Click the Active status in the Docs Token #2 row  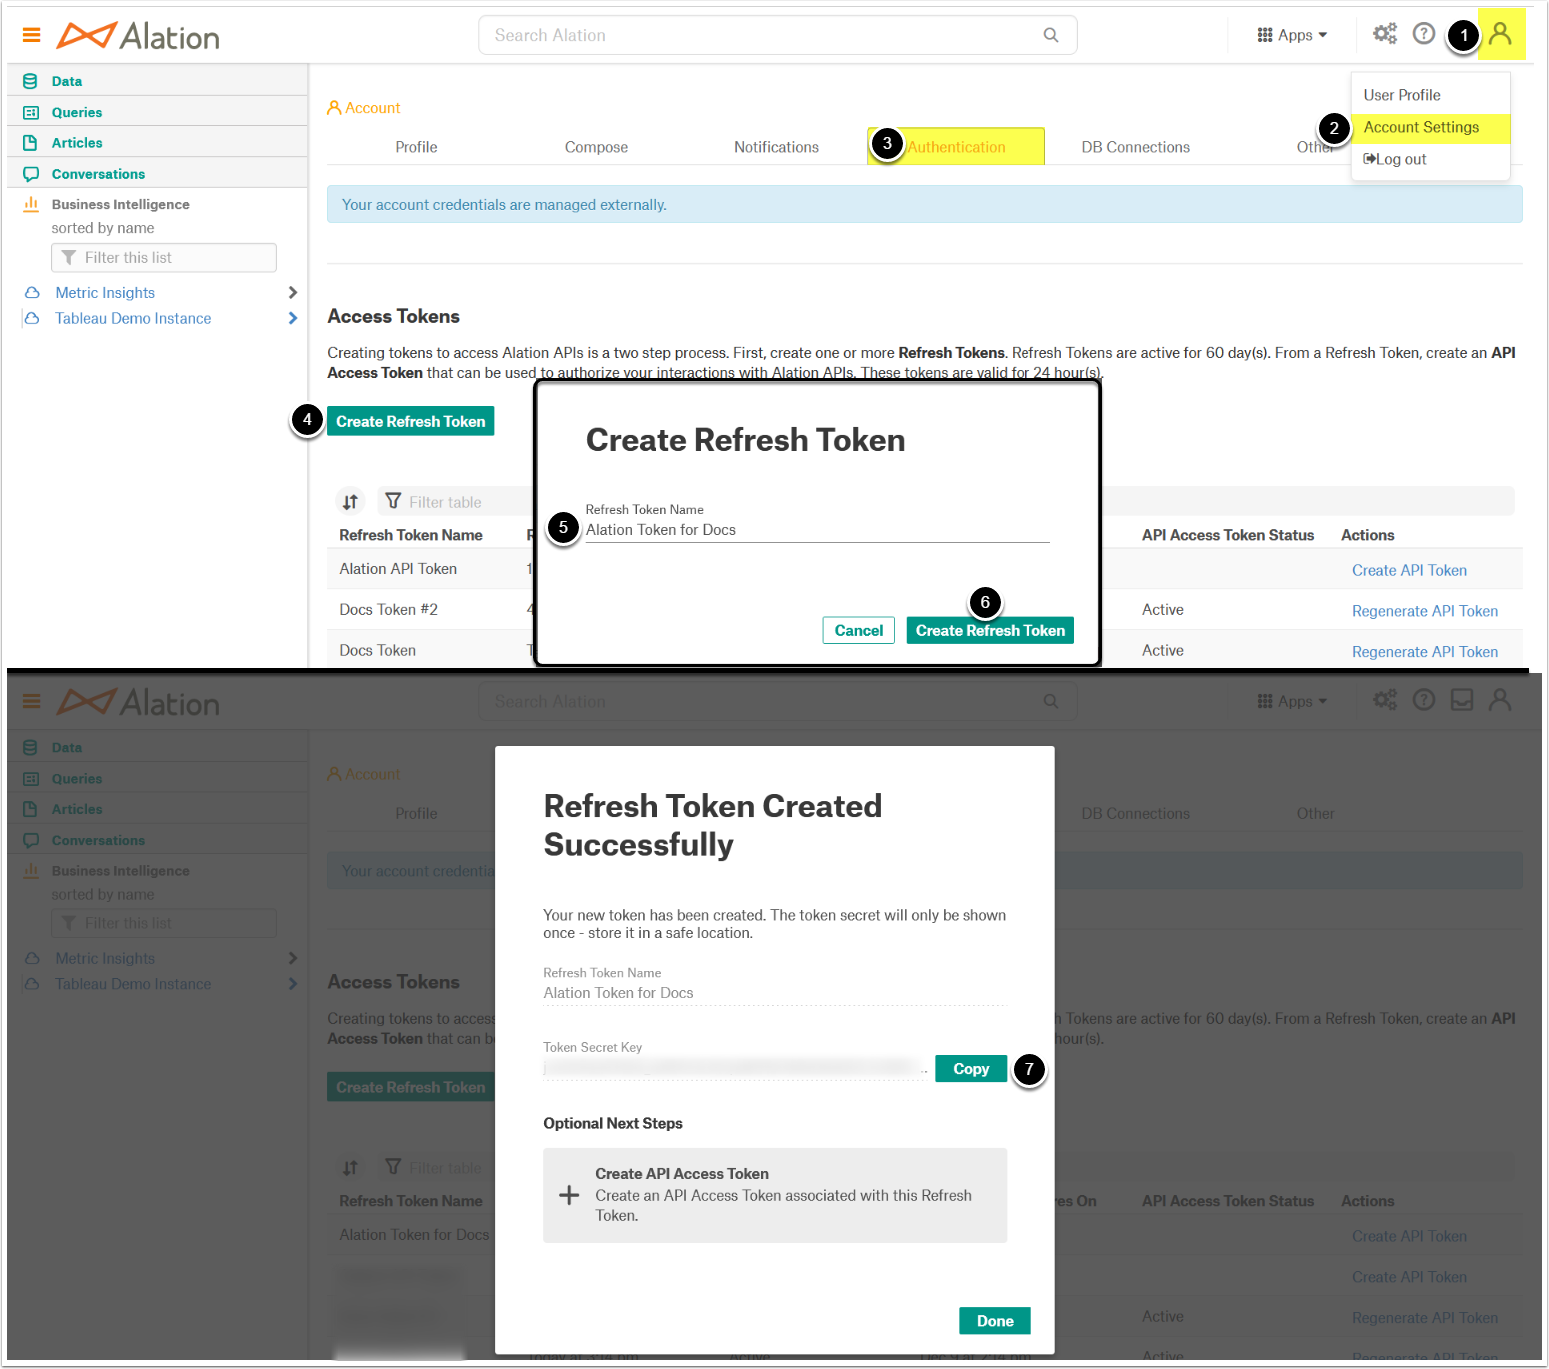(x=1163, y=610)
